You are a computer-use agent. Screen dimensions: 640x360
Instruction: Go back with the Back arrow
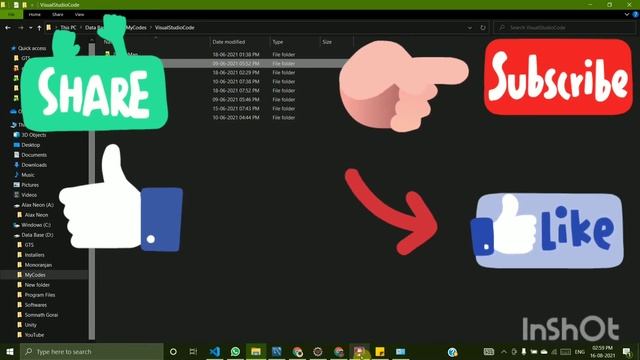pyautogui.click(x=8, y=28)
